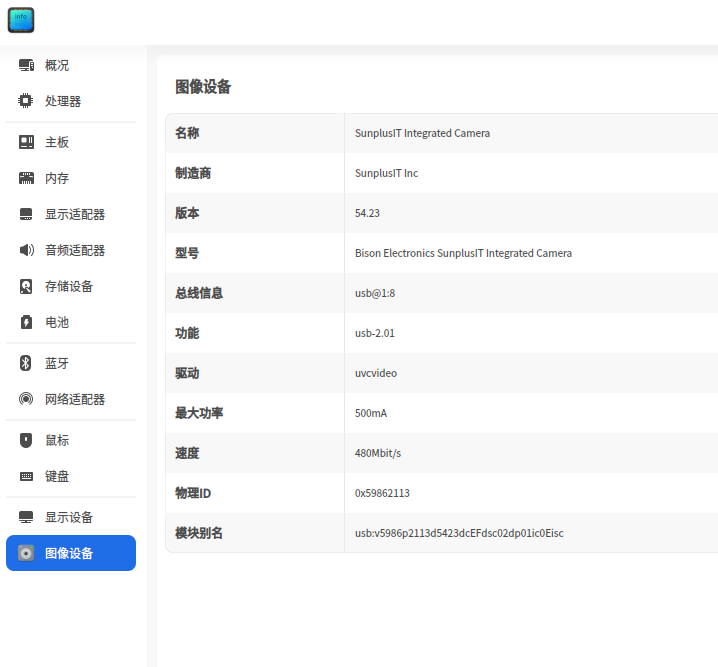Click the 功能 row label
The height and width of the screenshot is (667, 718).
pos(187,333)
